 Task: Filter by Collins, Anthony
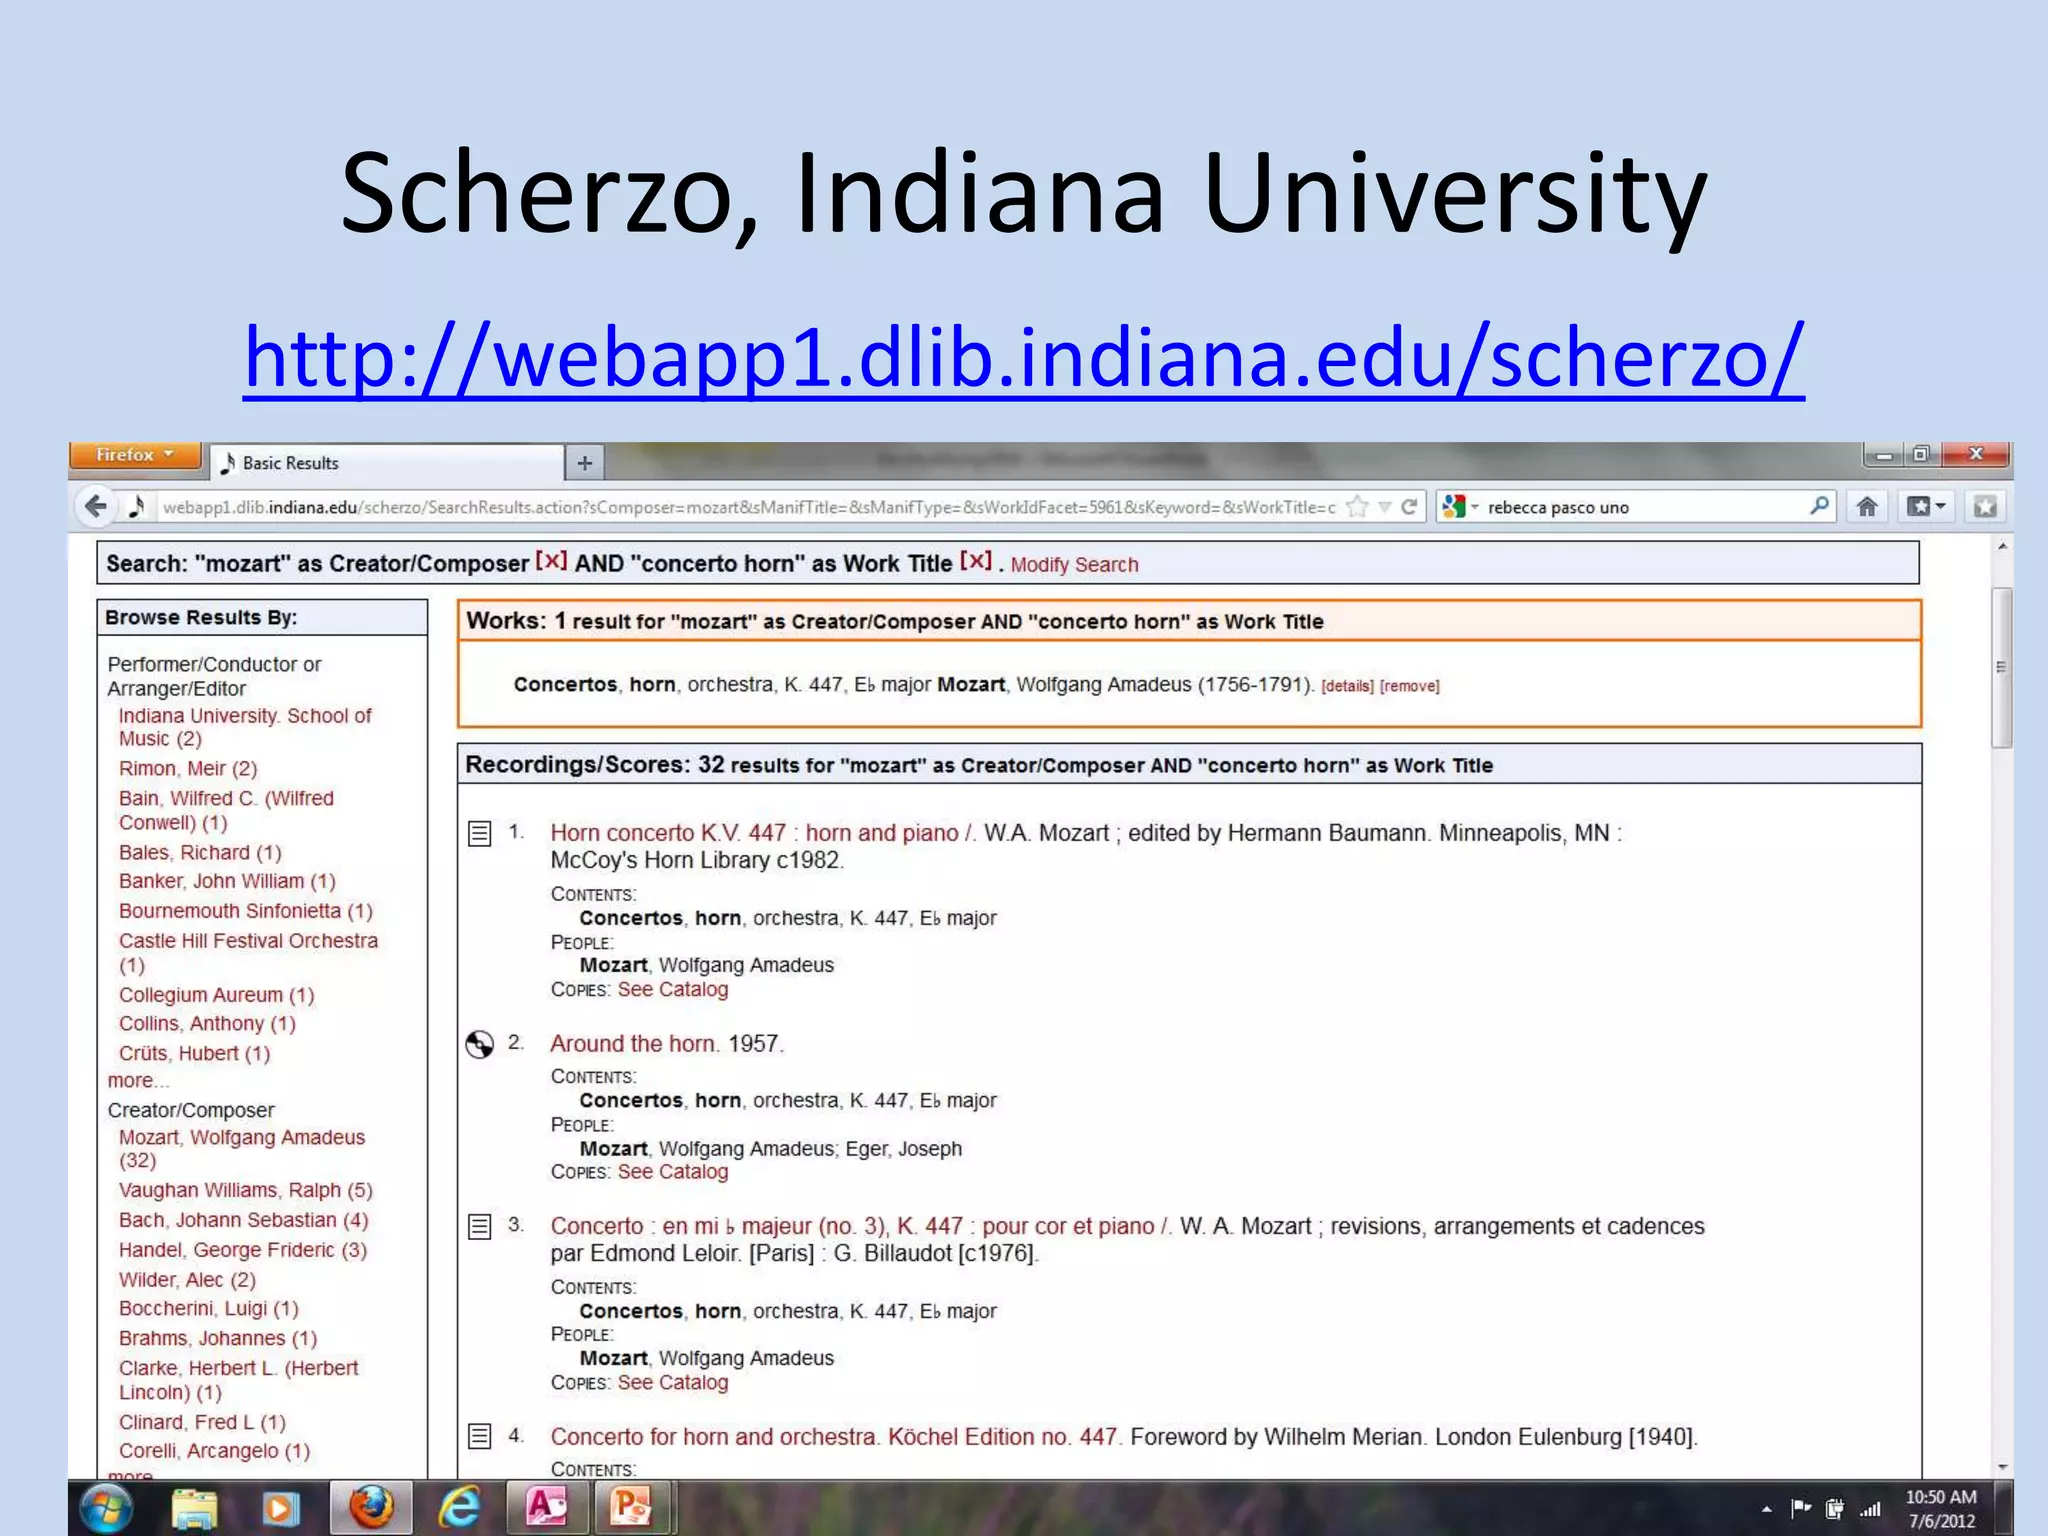pos(207,1023)
